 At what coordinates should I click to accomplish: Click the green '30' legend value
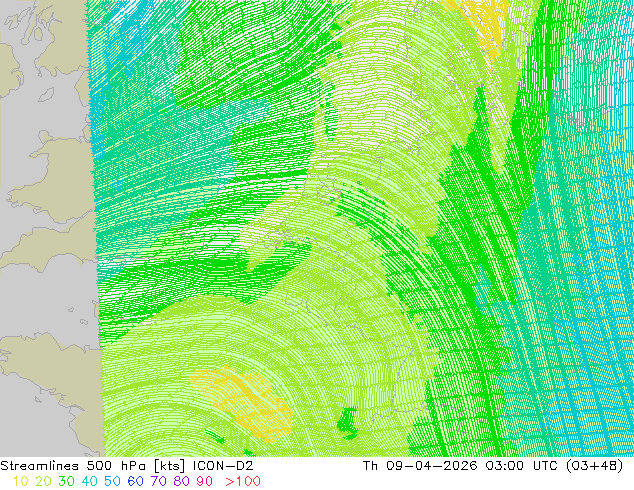[x=66, y=482]
